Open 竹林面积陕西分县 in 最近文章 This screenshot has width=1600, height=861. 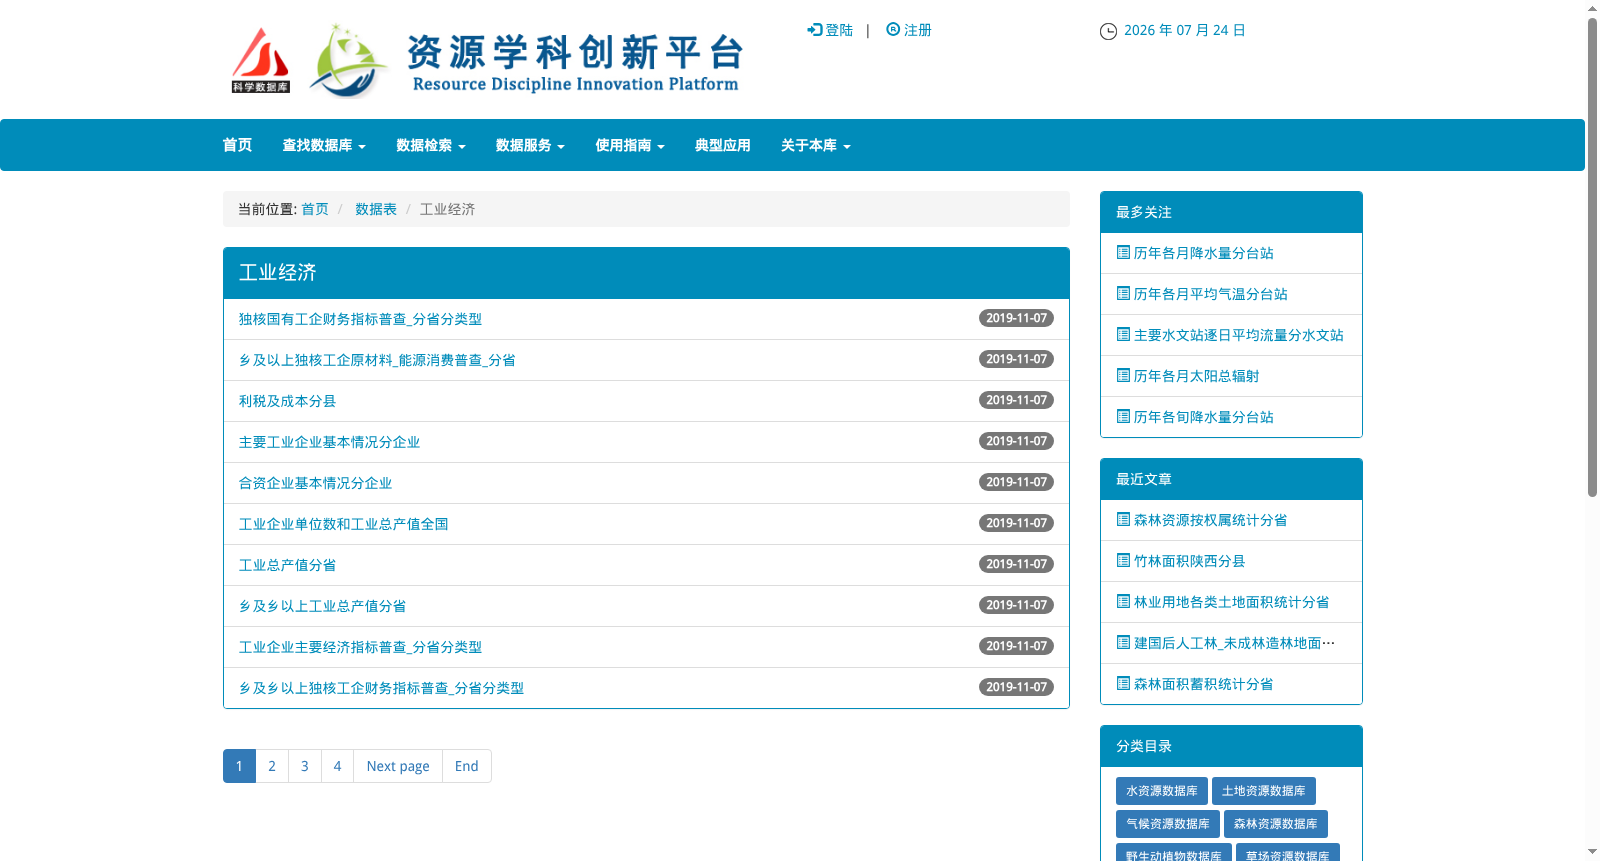pos(1190,561)
